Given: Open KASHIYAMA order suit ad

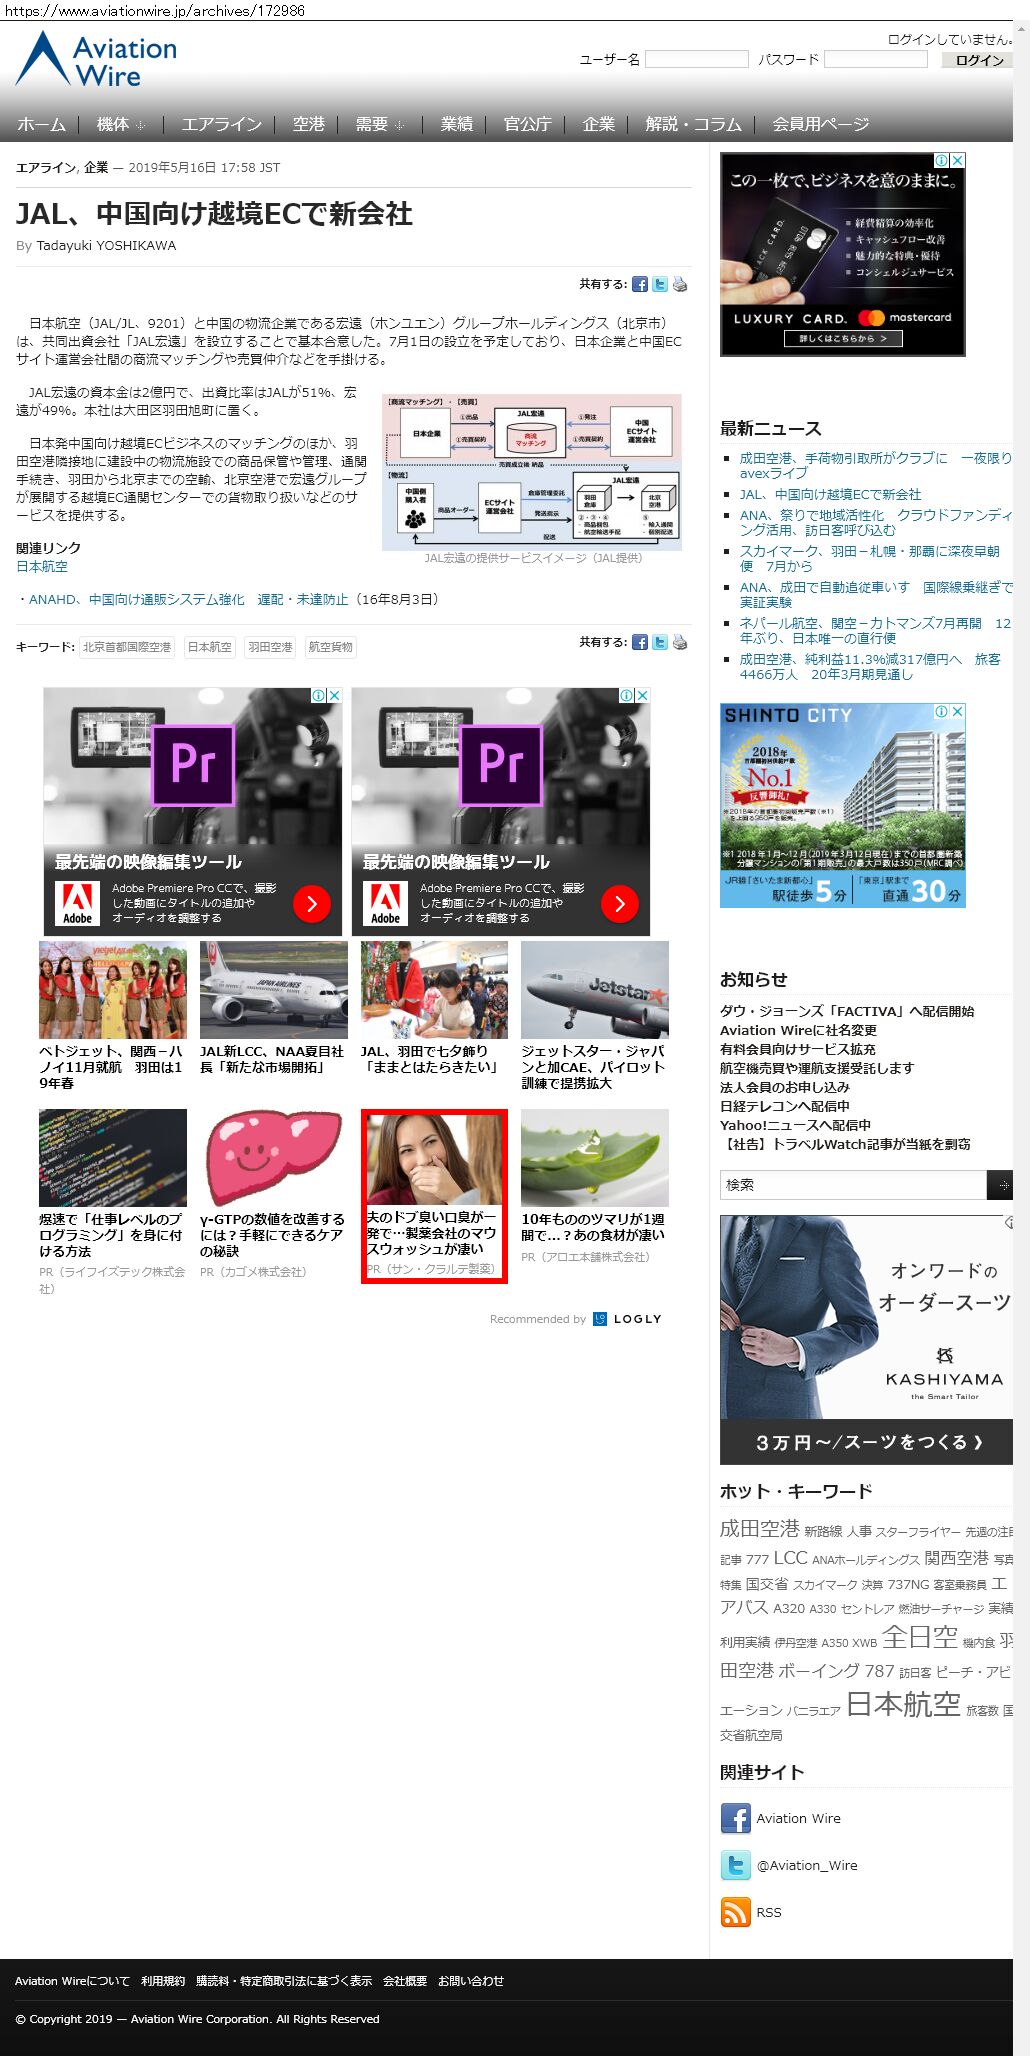Looking at the screenshot, I should (x=866, y=1340).
